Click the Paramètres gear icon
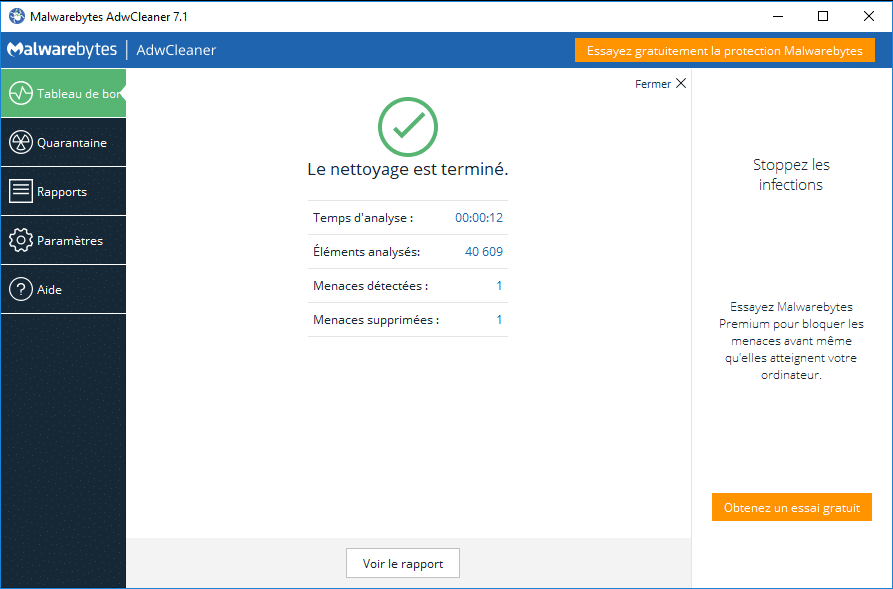This screenshot has height=589, width=893. pos(21,240)
